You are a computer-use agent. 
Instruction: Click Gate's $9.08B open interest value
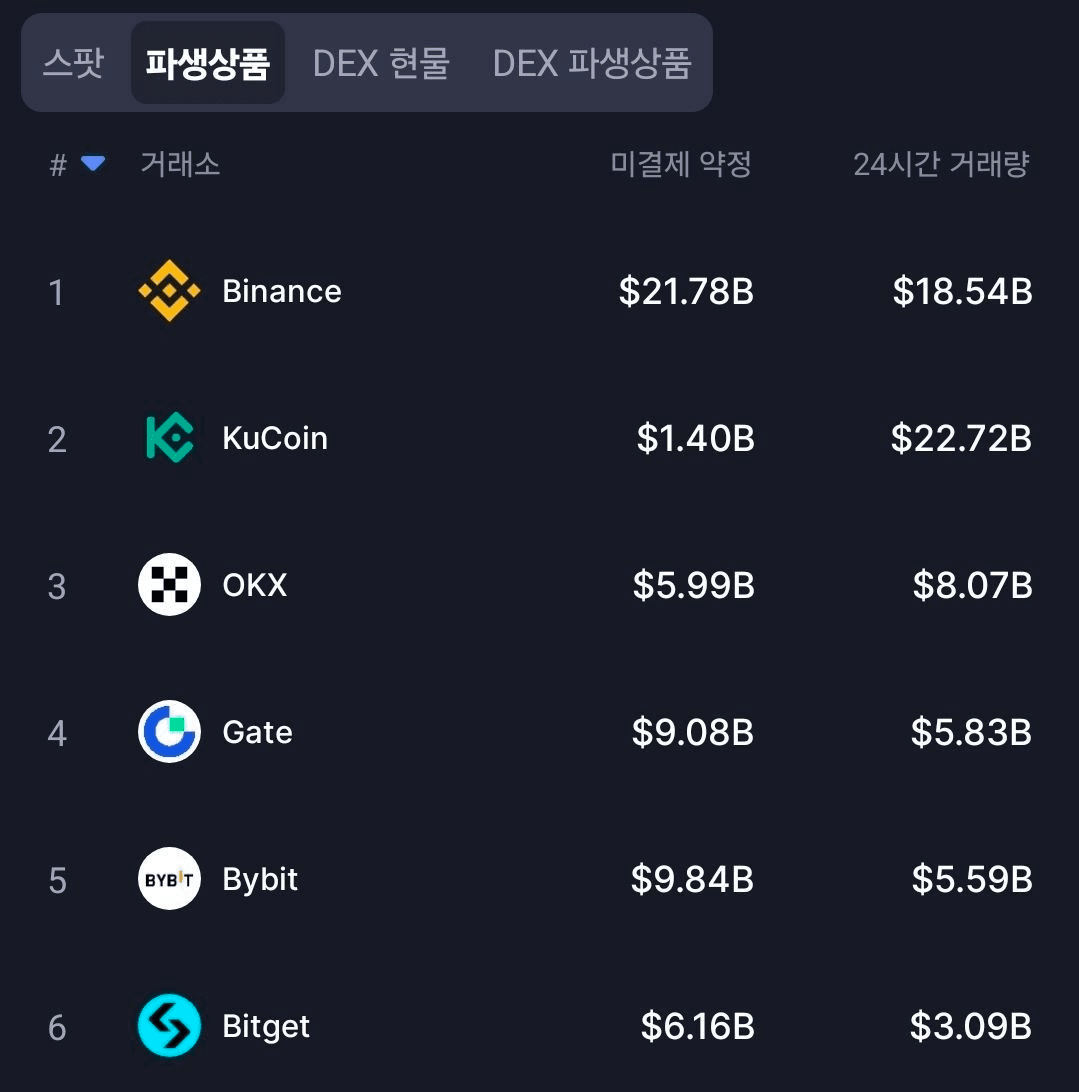pyautogui.click(x=692, y=732)
